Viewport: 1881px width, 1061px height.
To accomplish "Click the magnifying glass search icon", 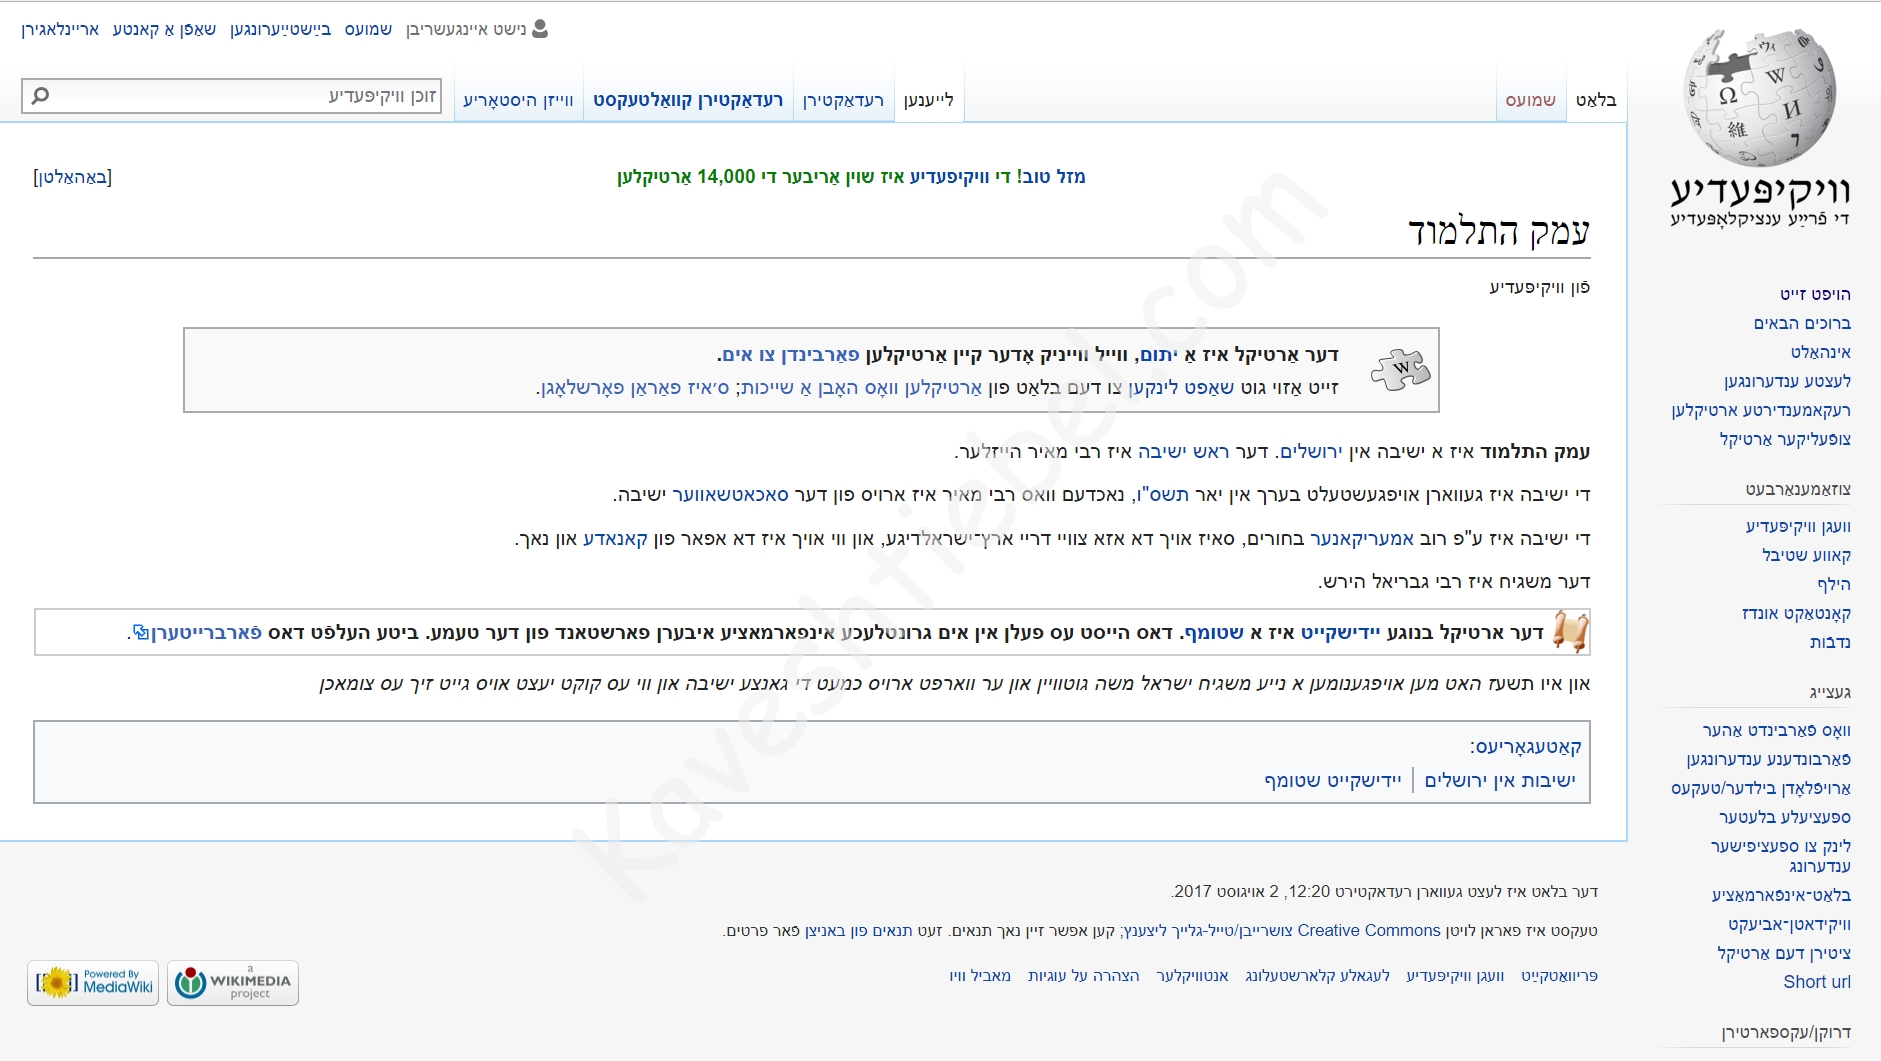I will point(40,96).
